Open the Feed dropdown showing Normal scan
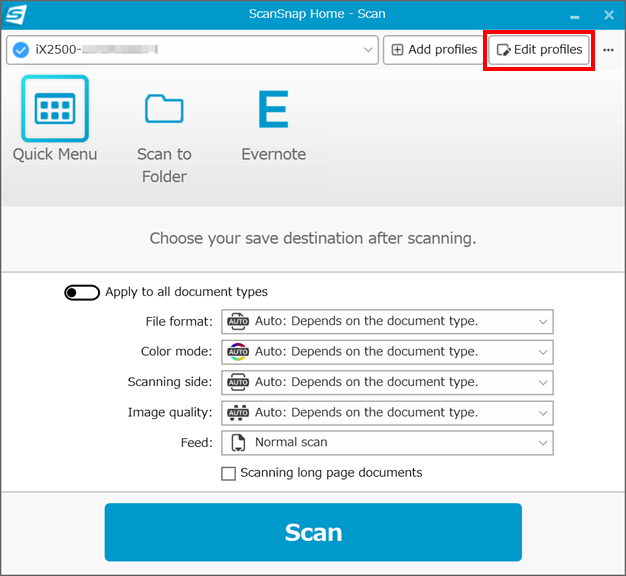The width and height of the screenshot is (626, 576). pos(387,443)
